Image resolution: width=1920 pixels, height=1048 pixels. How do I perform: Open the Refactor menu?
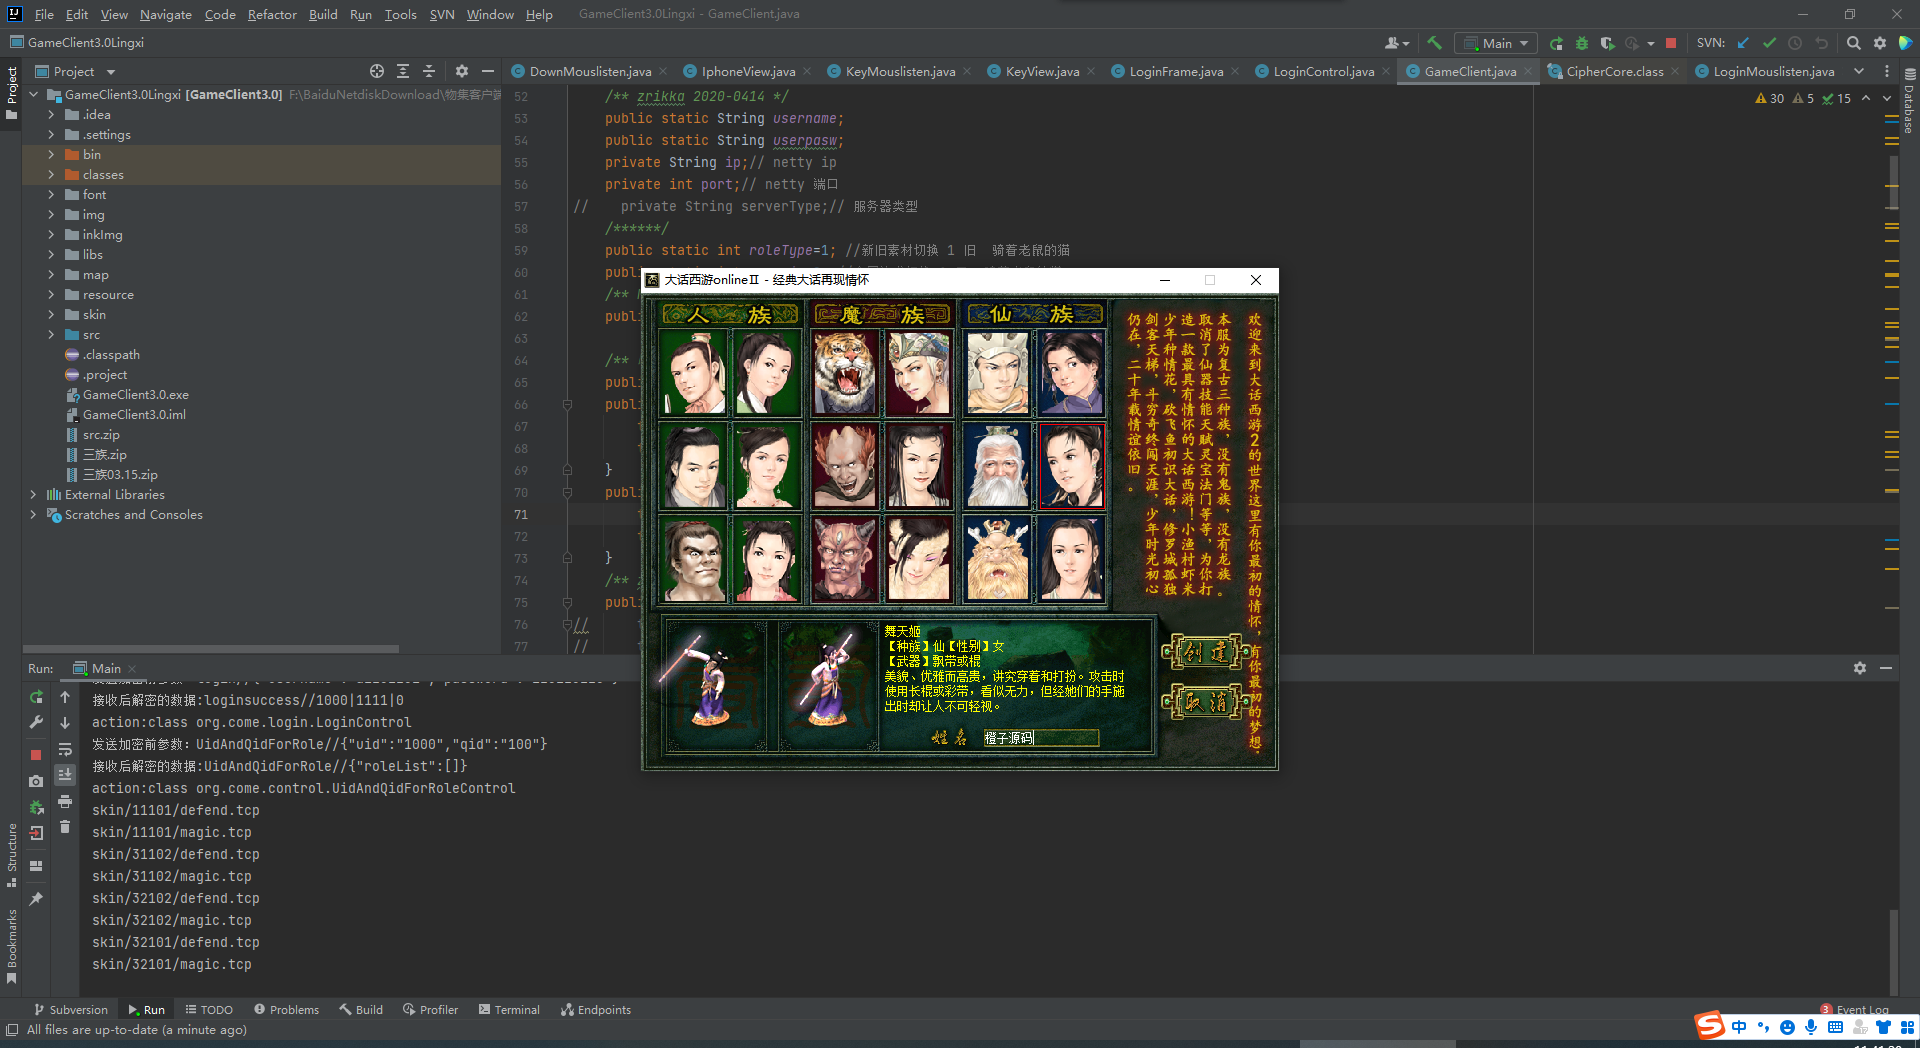tap(272, 14)
